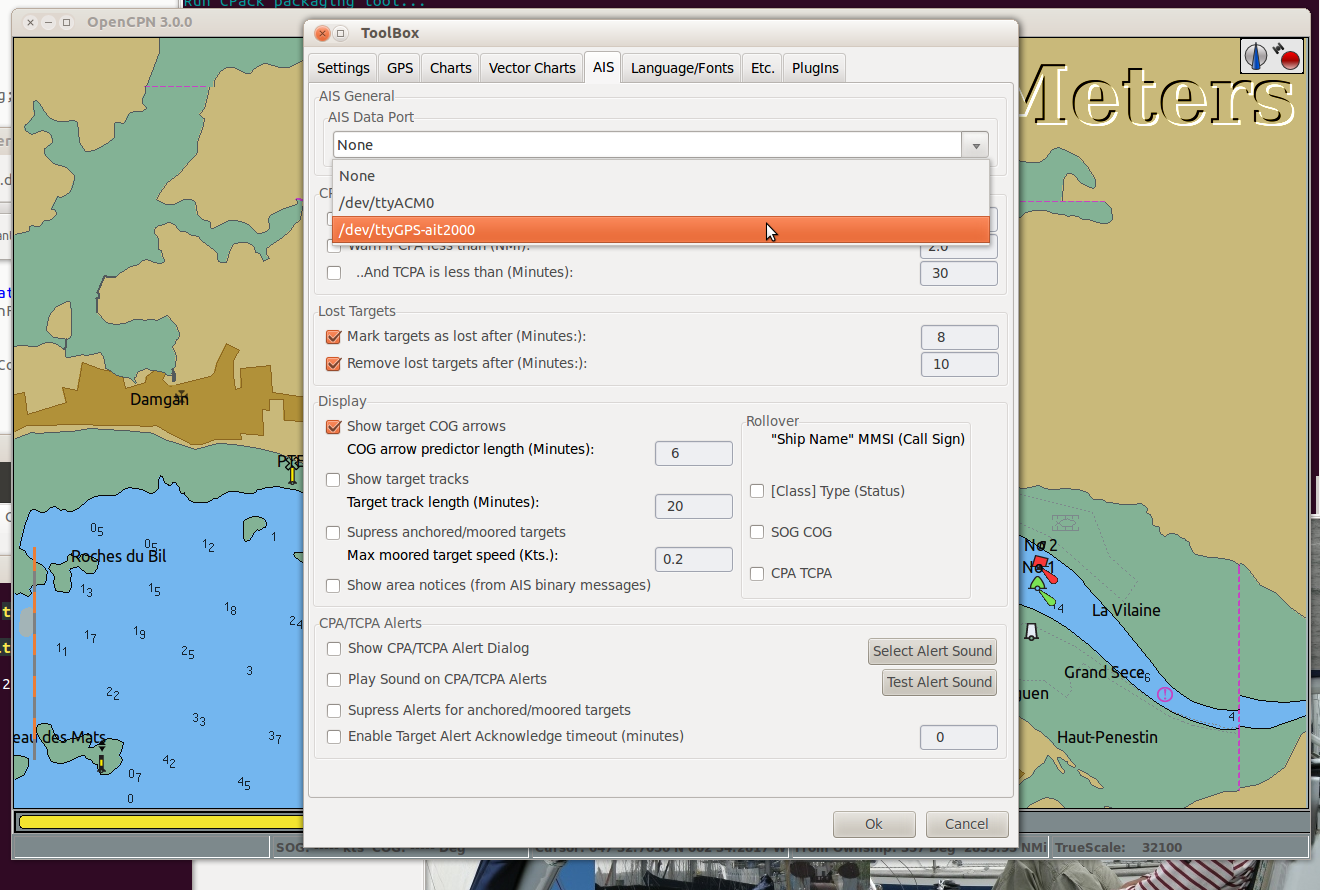Enable 'Target Alert Acknowledge timeout' checkbox
This screenshot has width=1320, height=890.
[x=334, y=737]
